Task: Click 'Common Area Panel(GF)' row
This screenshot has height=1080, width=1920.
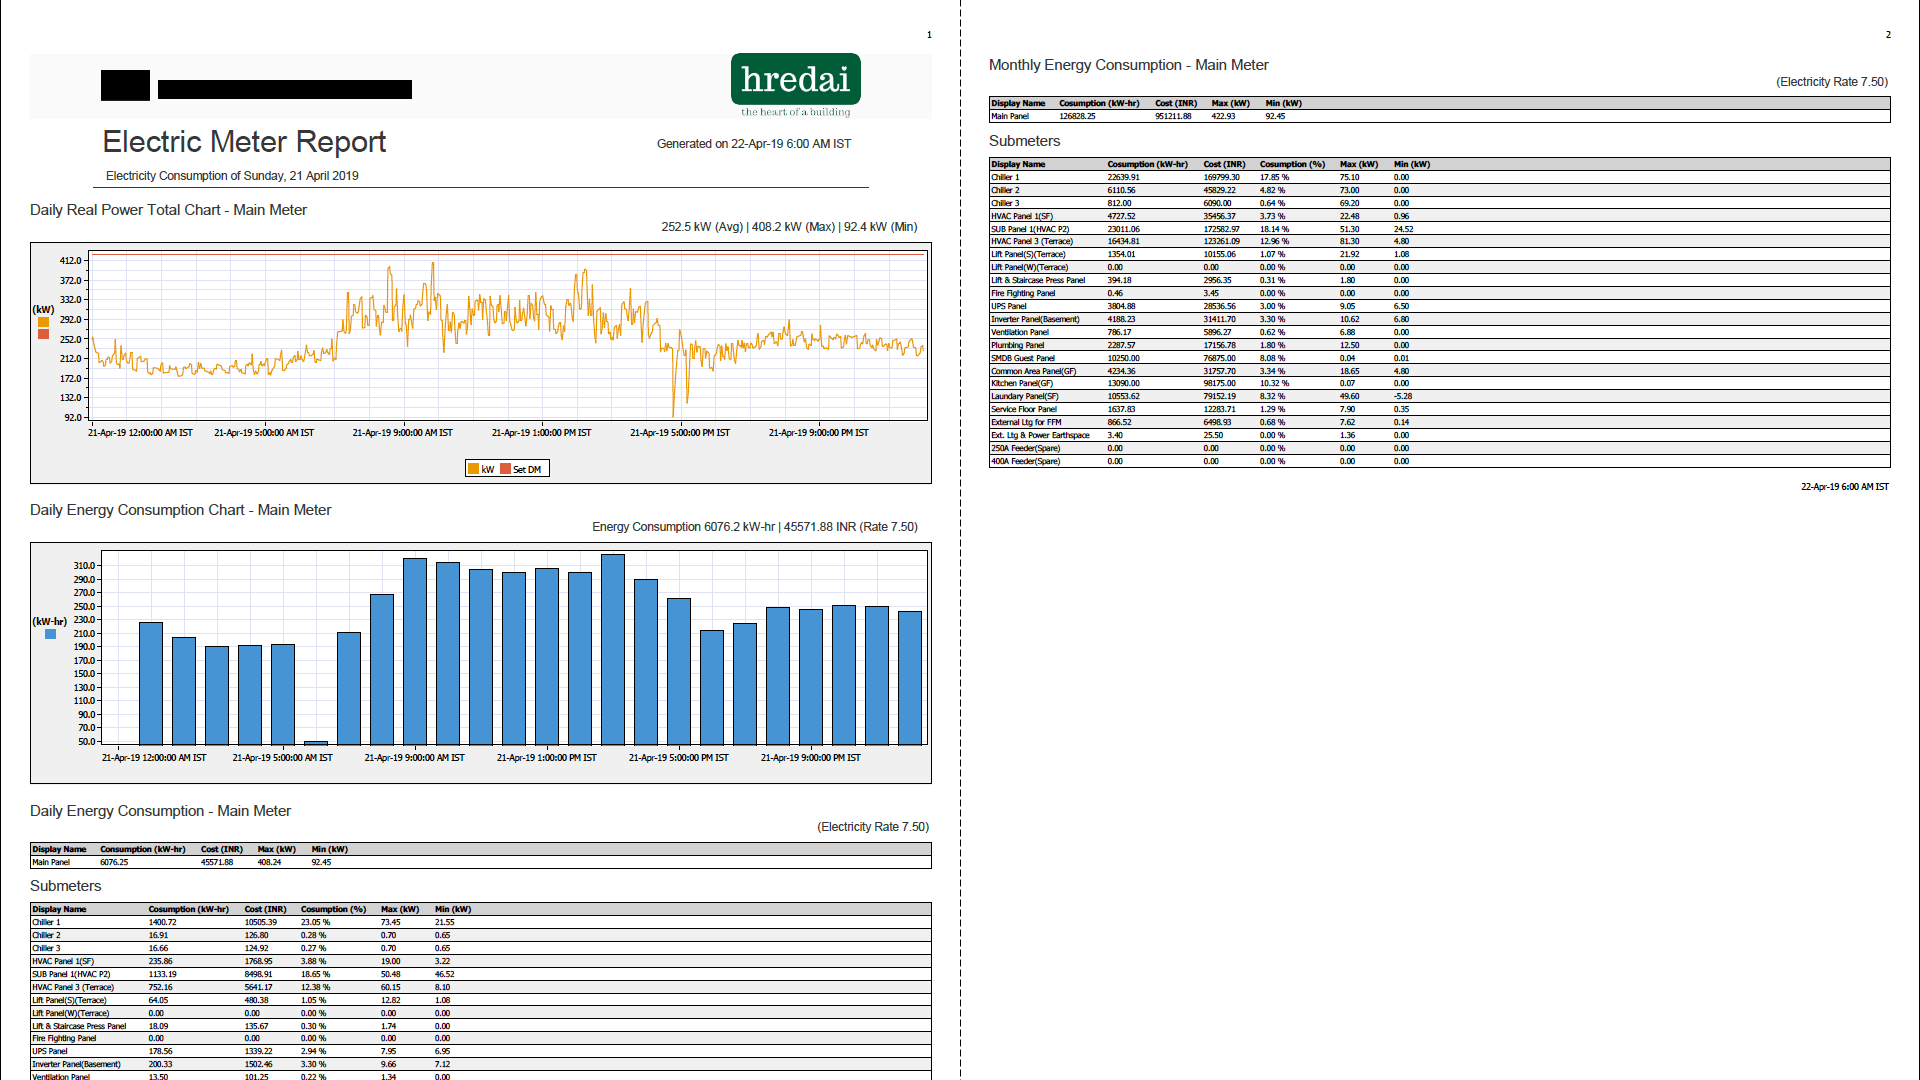Action: tap(1440, 371)
